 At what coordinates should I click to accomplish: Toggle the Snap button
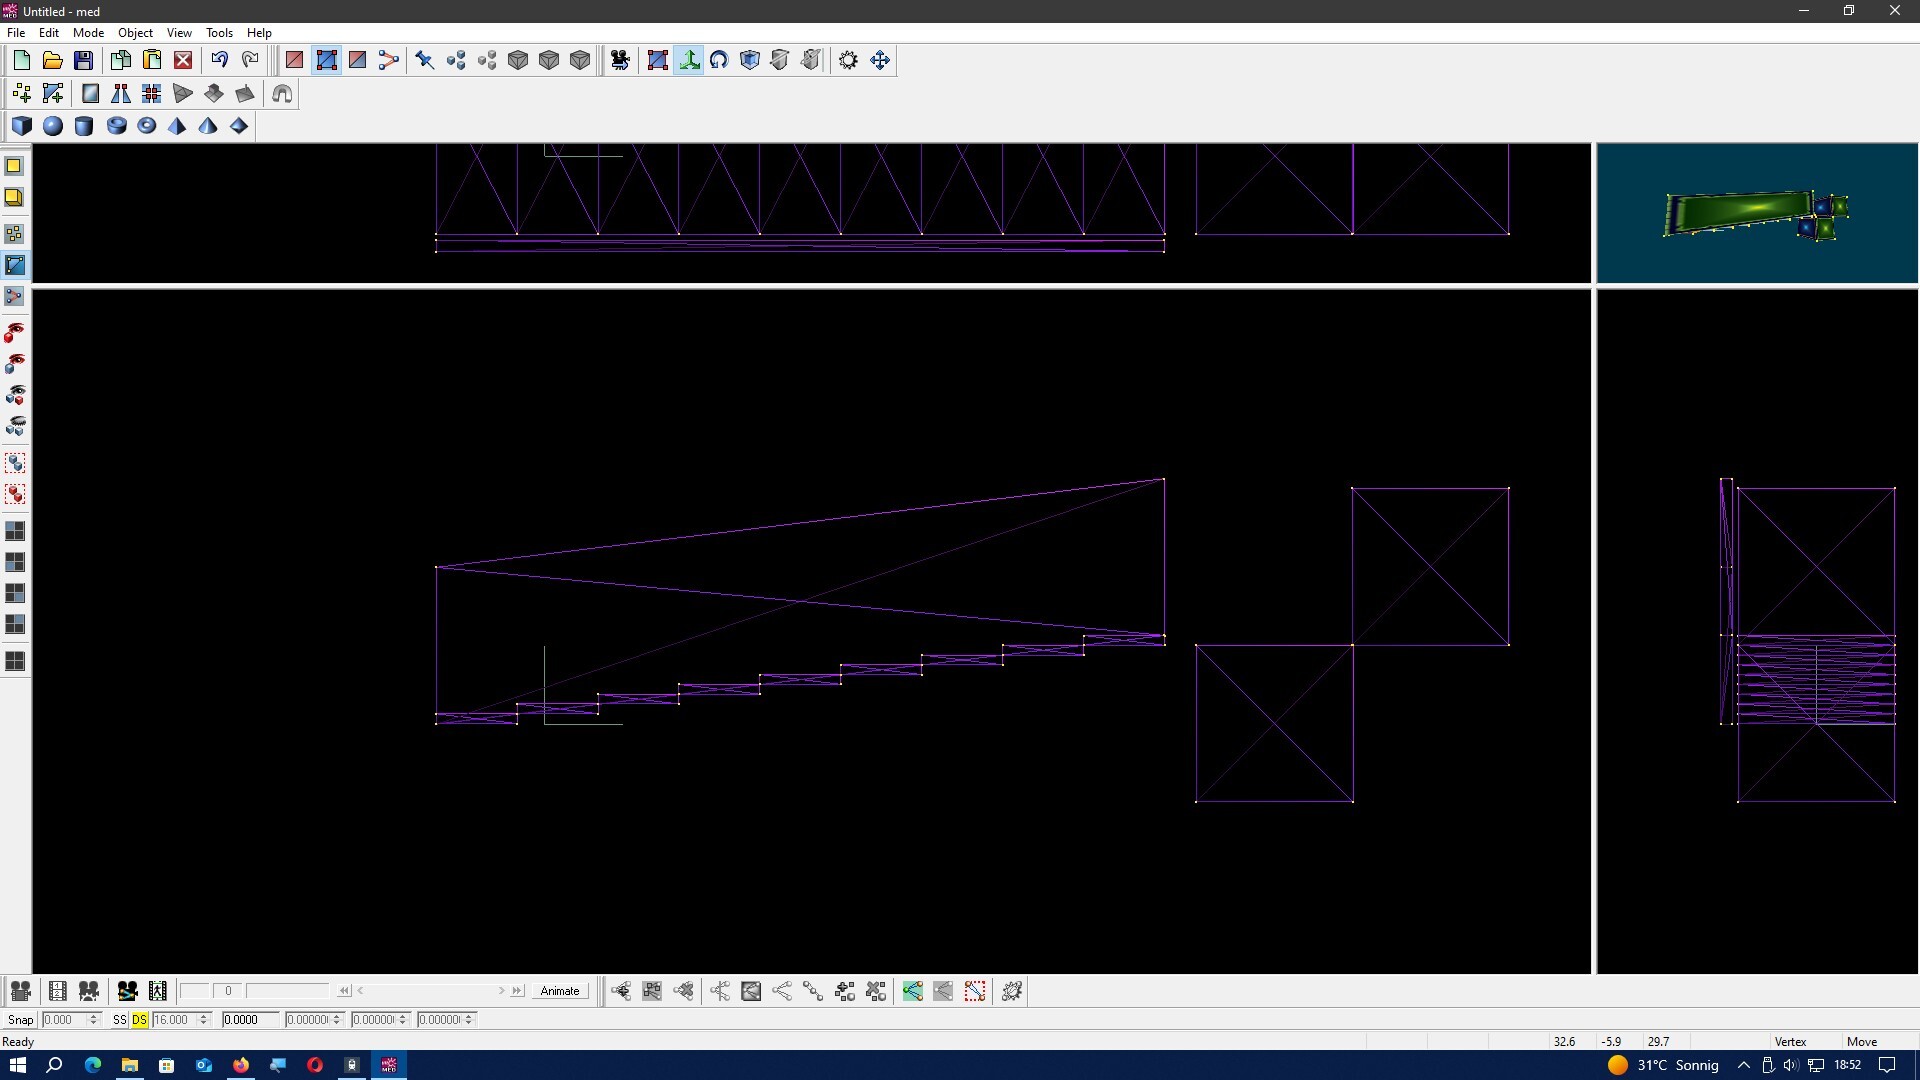coord(20,1019)
